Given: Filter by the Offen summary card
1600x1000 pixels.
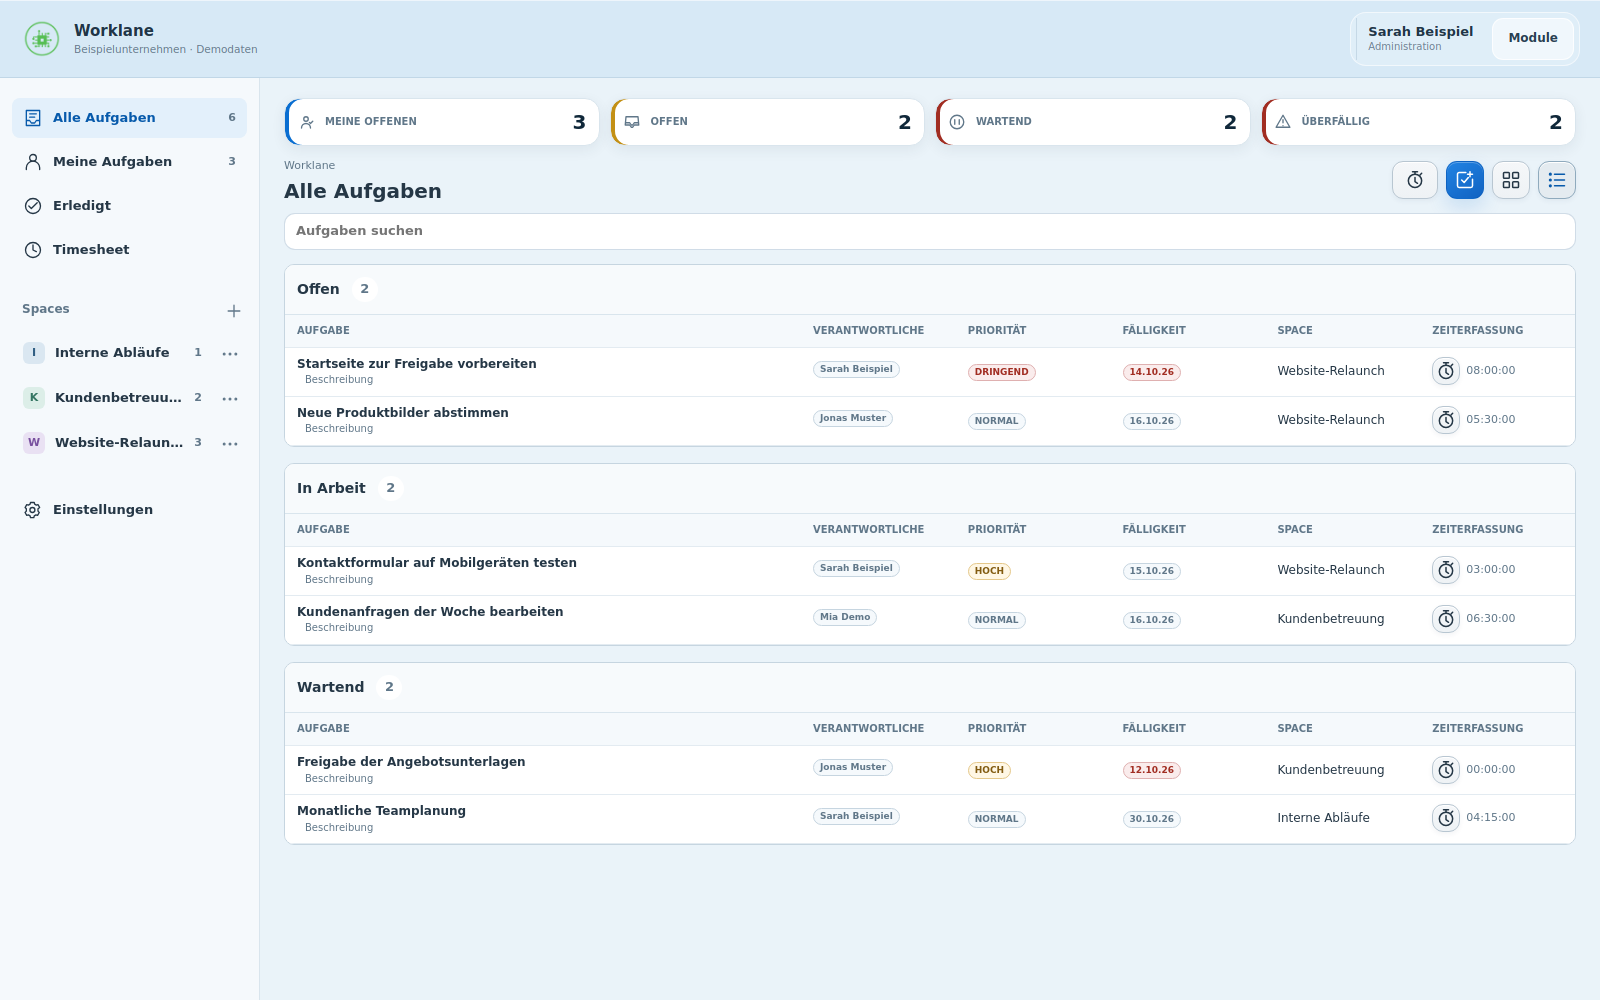Looking at the screenshot, I should click(x=767, y=122).
